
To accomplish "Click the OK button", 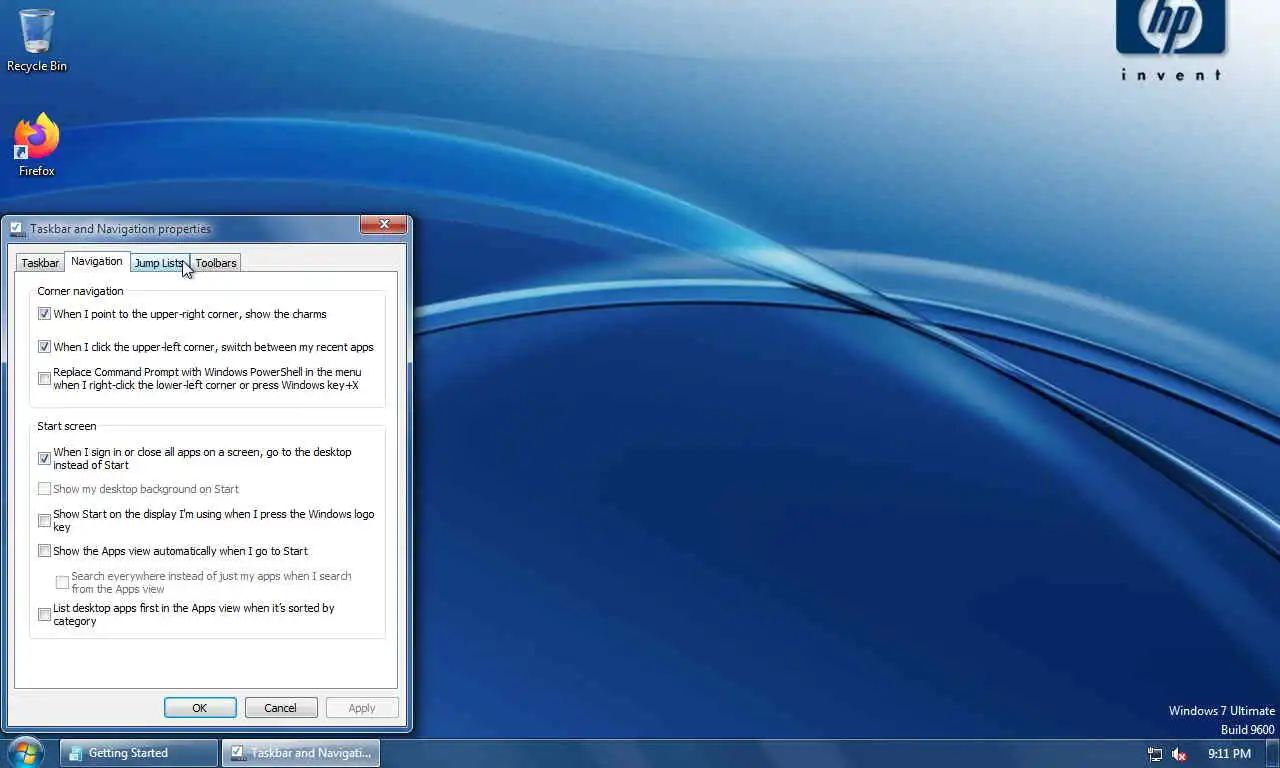I will point(200,708).
